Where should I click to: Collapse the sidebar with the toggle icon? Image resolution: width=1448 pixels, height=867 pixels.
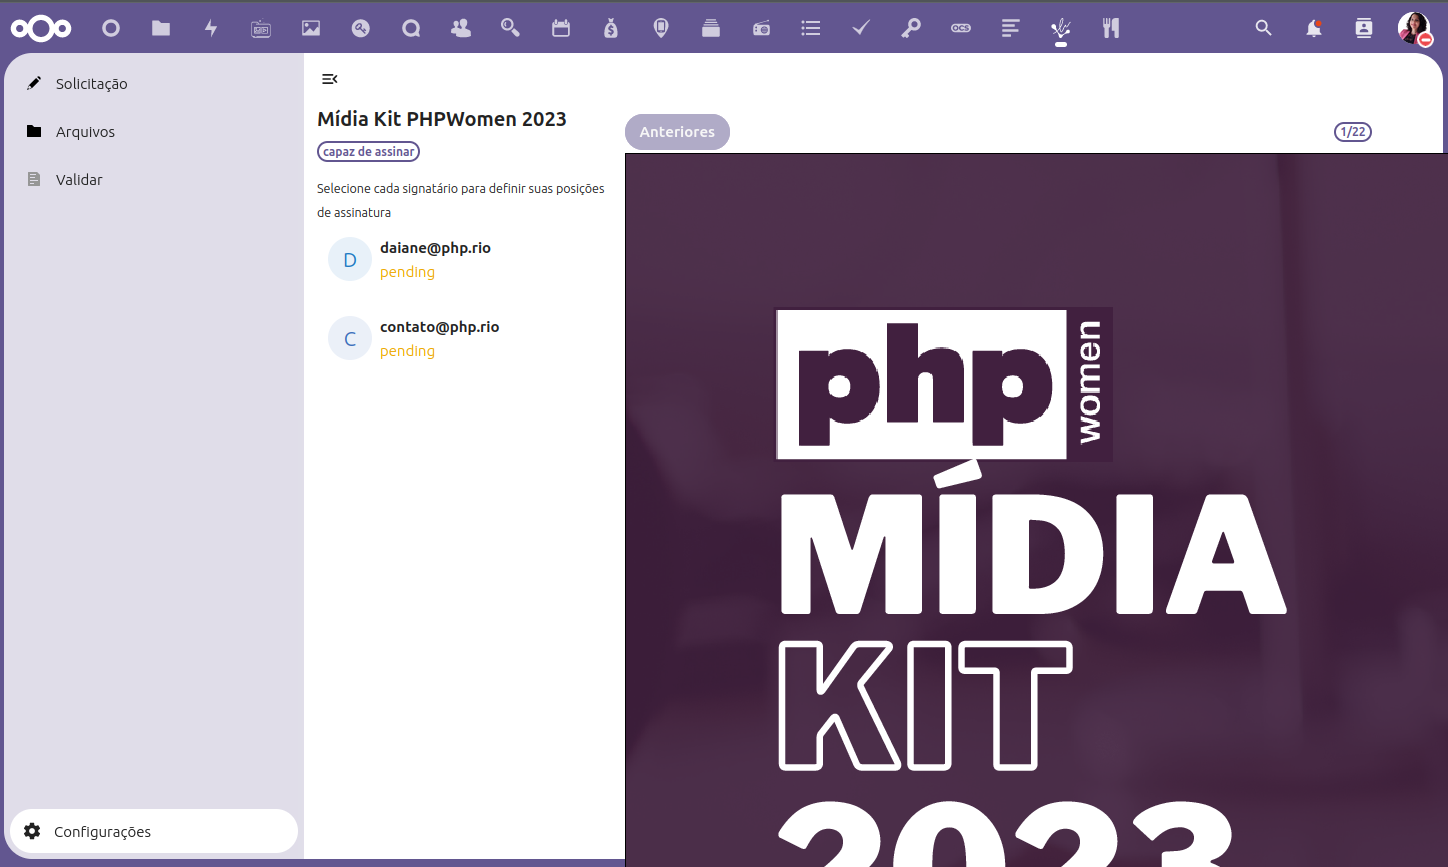(329, 79)
